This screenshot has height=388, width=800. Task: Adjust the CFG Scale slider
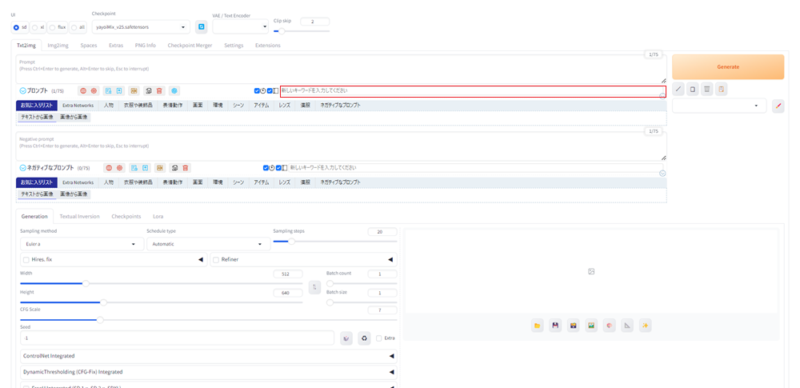[209, 320]
